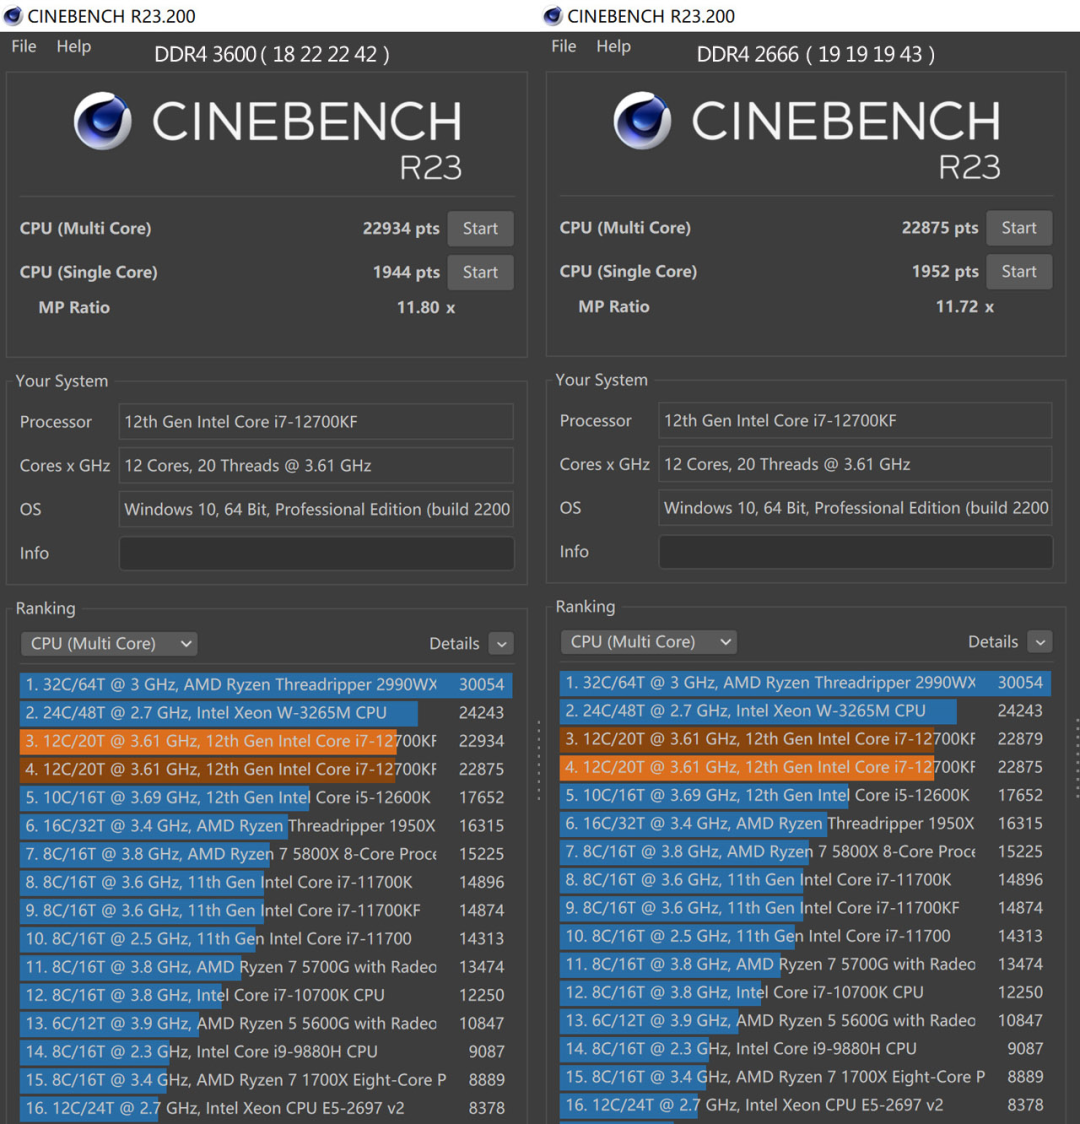Select Core i7-11700KF row in left window
Image resolution: width=1080 pixels, height=1124 pixels.
[x=266, y=910]
